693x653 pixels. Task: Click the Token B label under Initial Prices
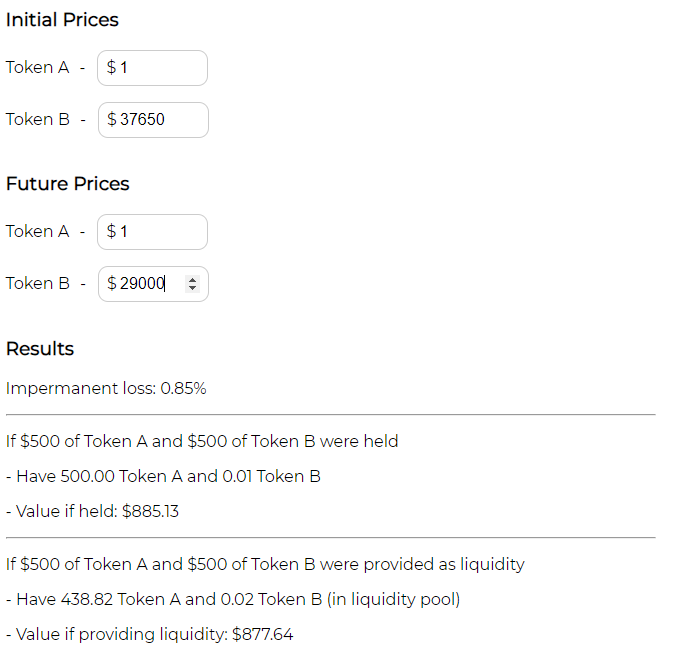(x=38, y=120)
